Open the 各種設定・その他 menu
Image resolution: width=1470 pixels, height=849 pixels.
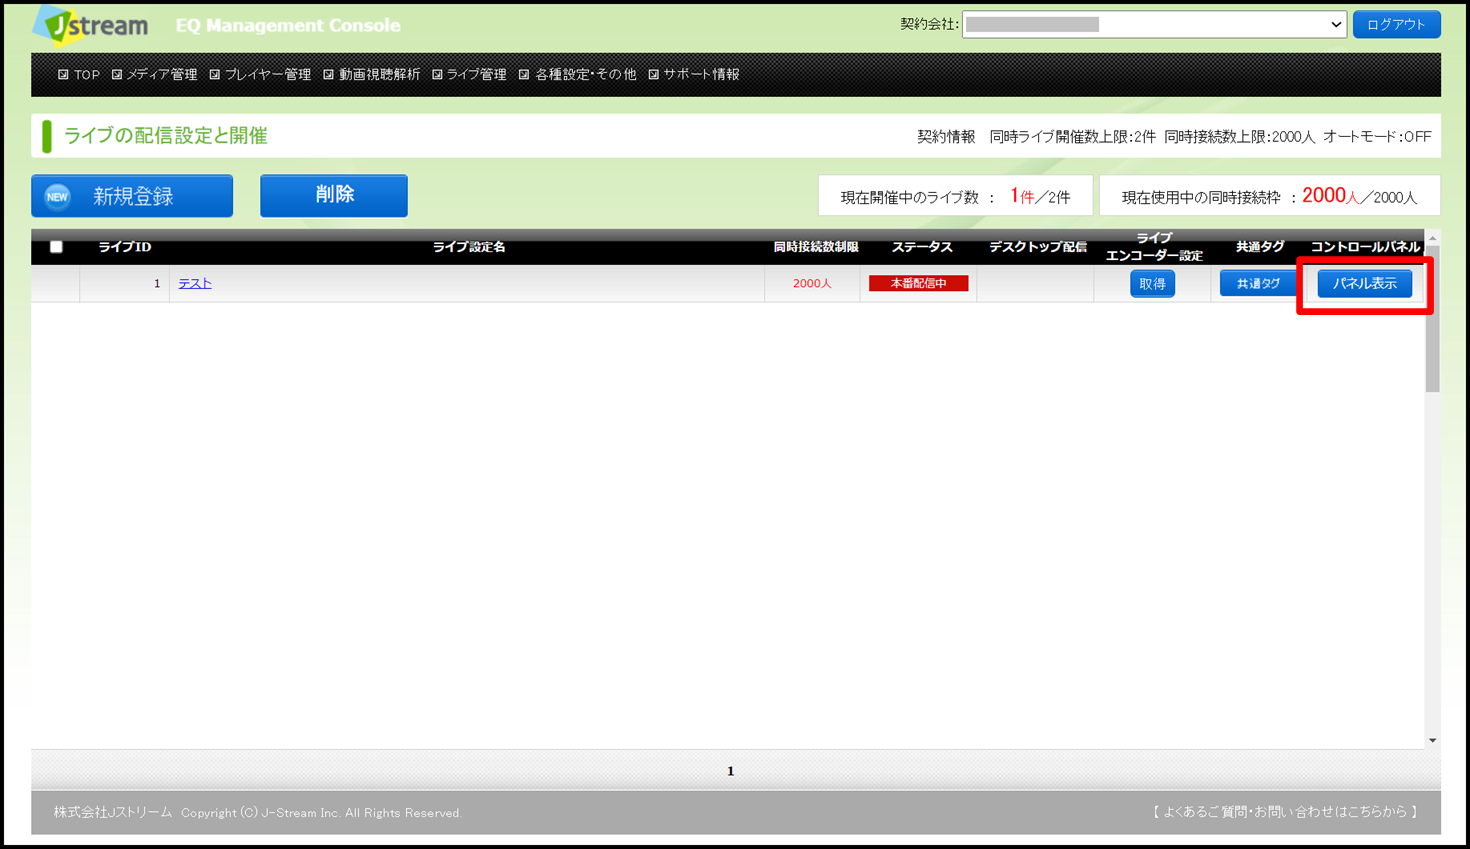(x=577, y=75)
